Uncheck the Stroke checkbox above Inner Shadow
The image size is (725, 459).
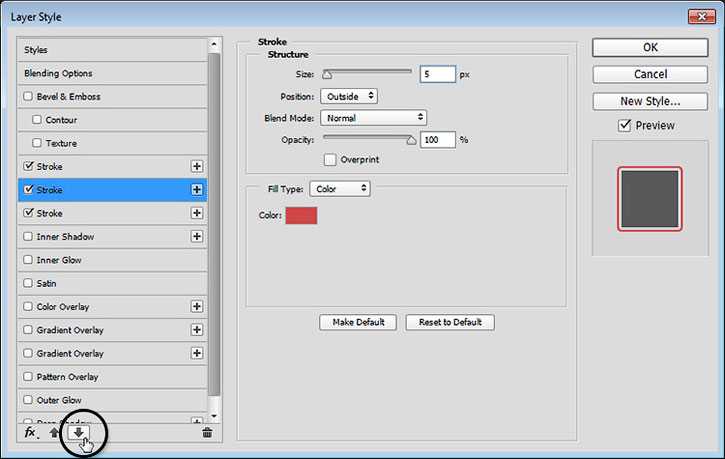click(28, 213)
